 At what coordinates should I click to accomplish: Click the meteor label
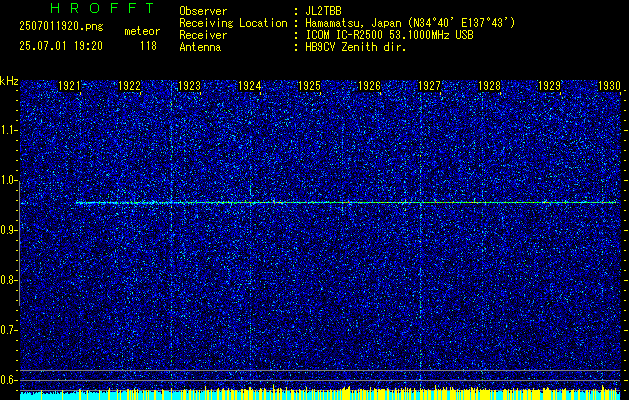(x=142, y=31)
